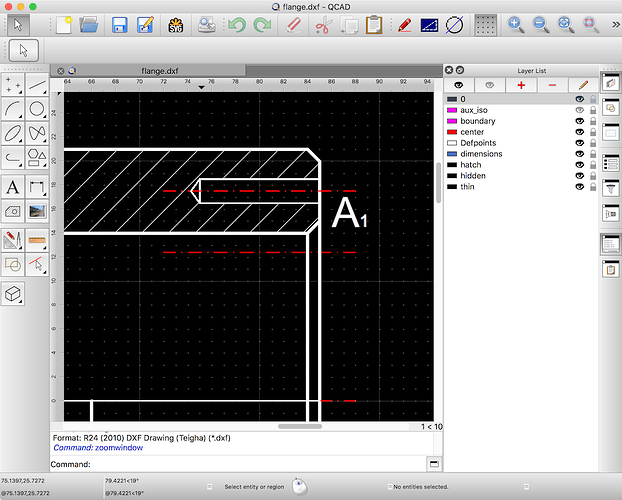622x500 pixels.
Task: Toggle the command line panel button
Action: [x=434, y=463]
